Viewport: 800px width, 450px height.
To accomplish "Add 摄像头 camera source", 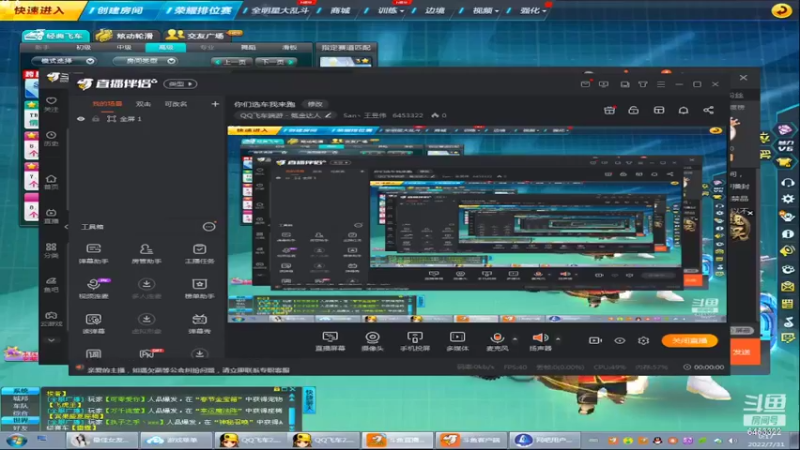I will (x=372, y=341).
